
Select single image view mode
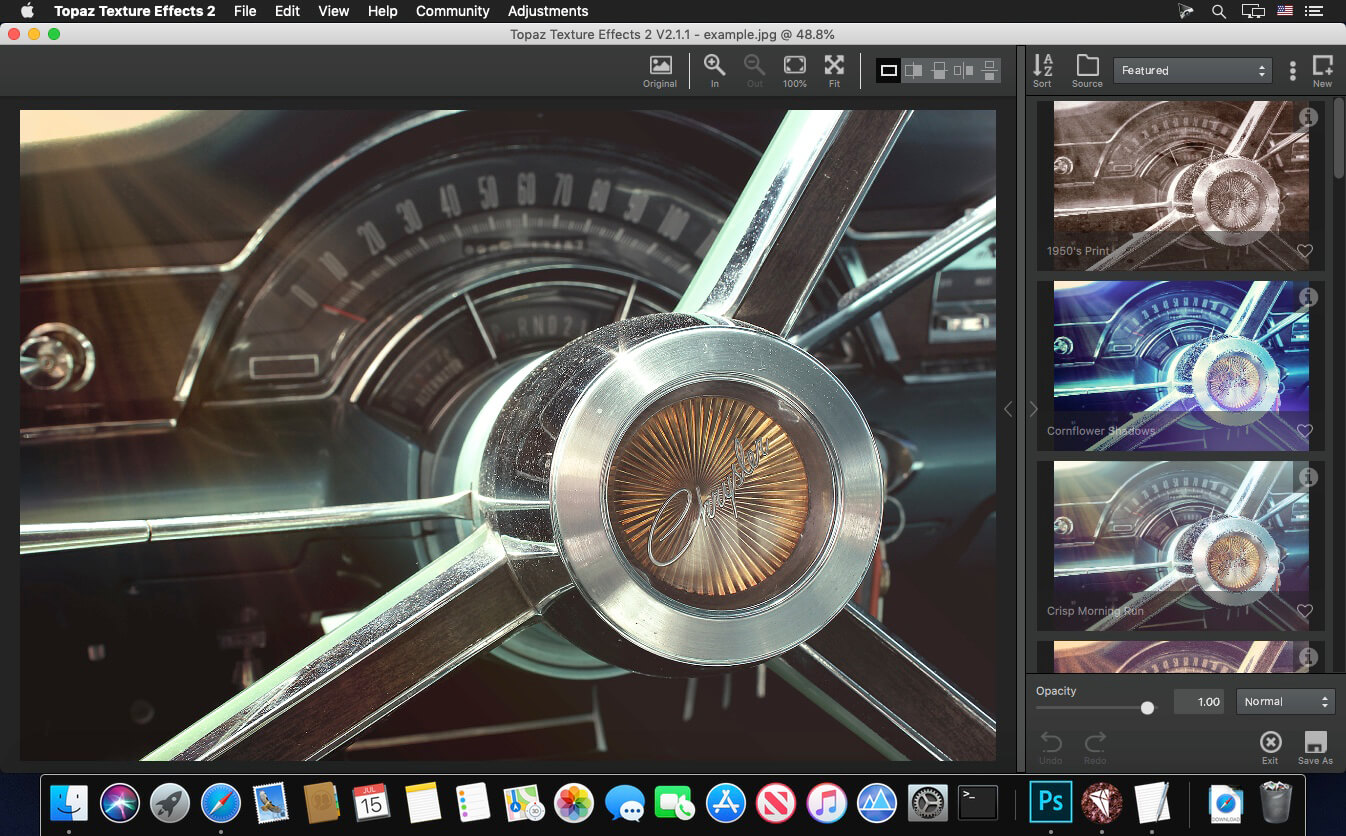coord(888,70)
